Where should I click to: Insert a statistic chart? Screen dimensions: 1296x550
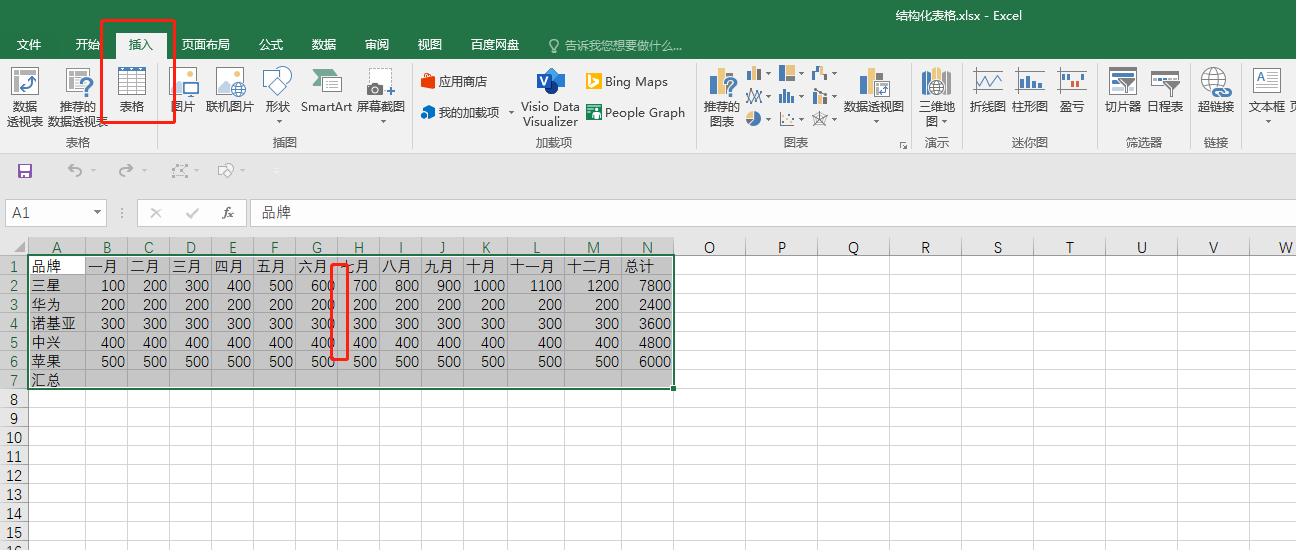[x=792, y=96]
